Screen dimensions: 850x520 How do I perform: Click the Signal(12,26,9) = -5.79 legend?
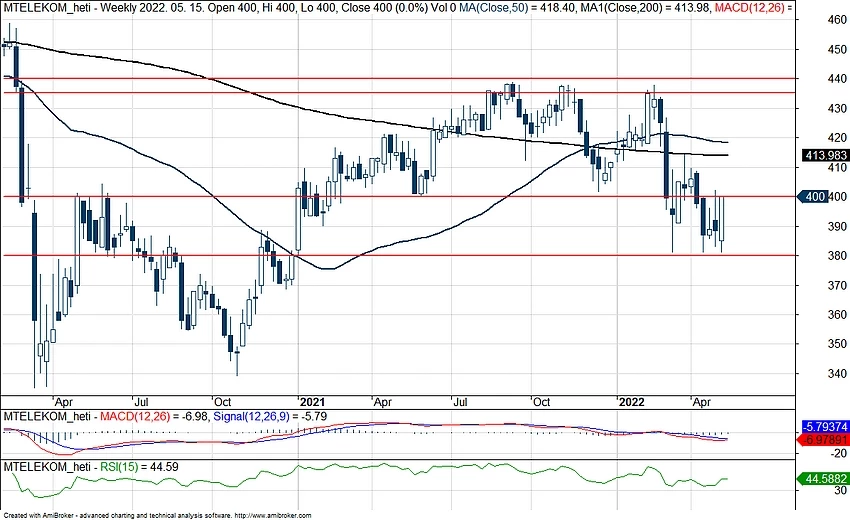tap(270, 416)
